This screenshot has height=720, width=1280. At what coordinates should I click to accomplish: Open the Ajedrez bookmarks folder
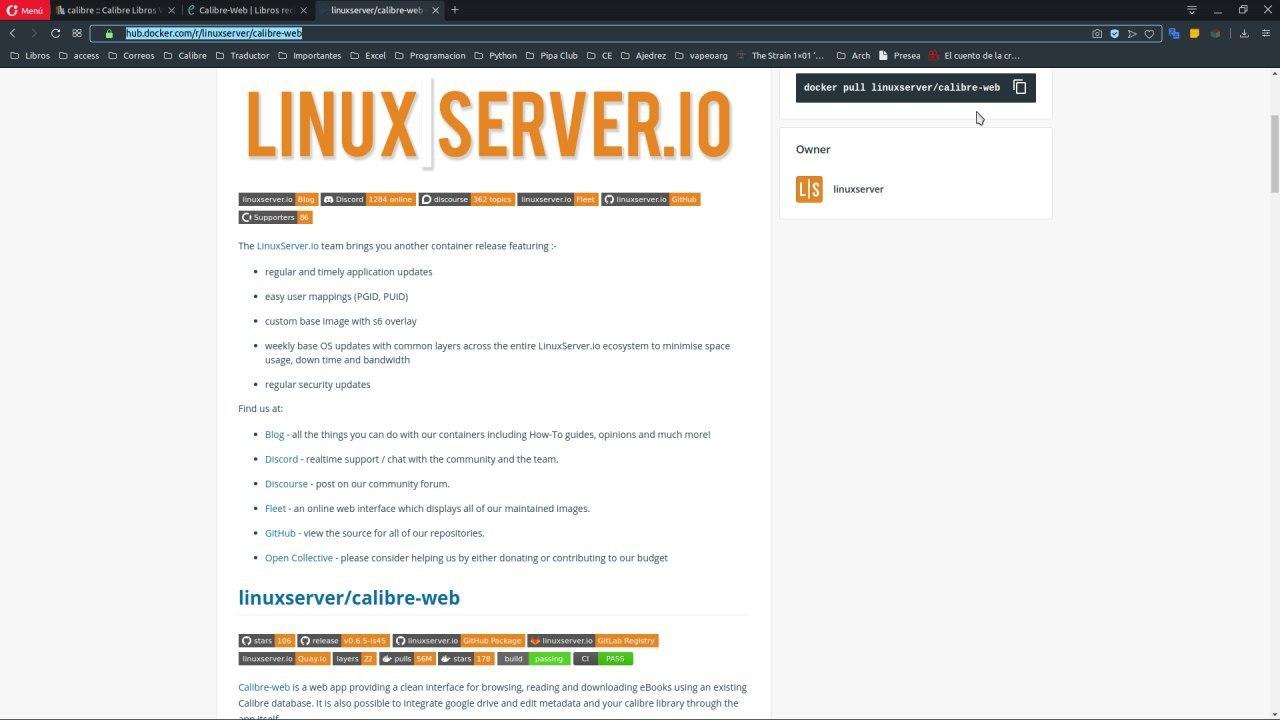click(643, 56)
